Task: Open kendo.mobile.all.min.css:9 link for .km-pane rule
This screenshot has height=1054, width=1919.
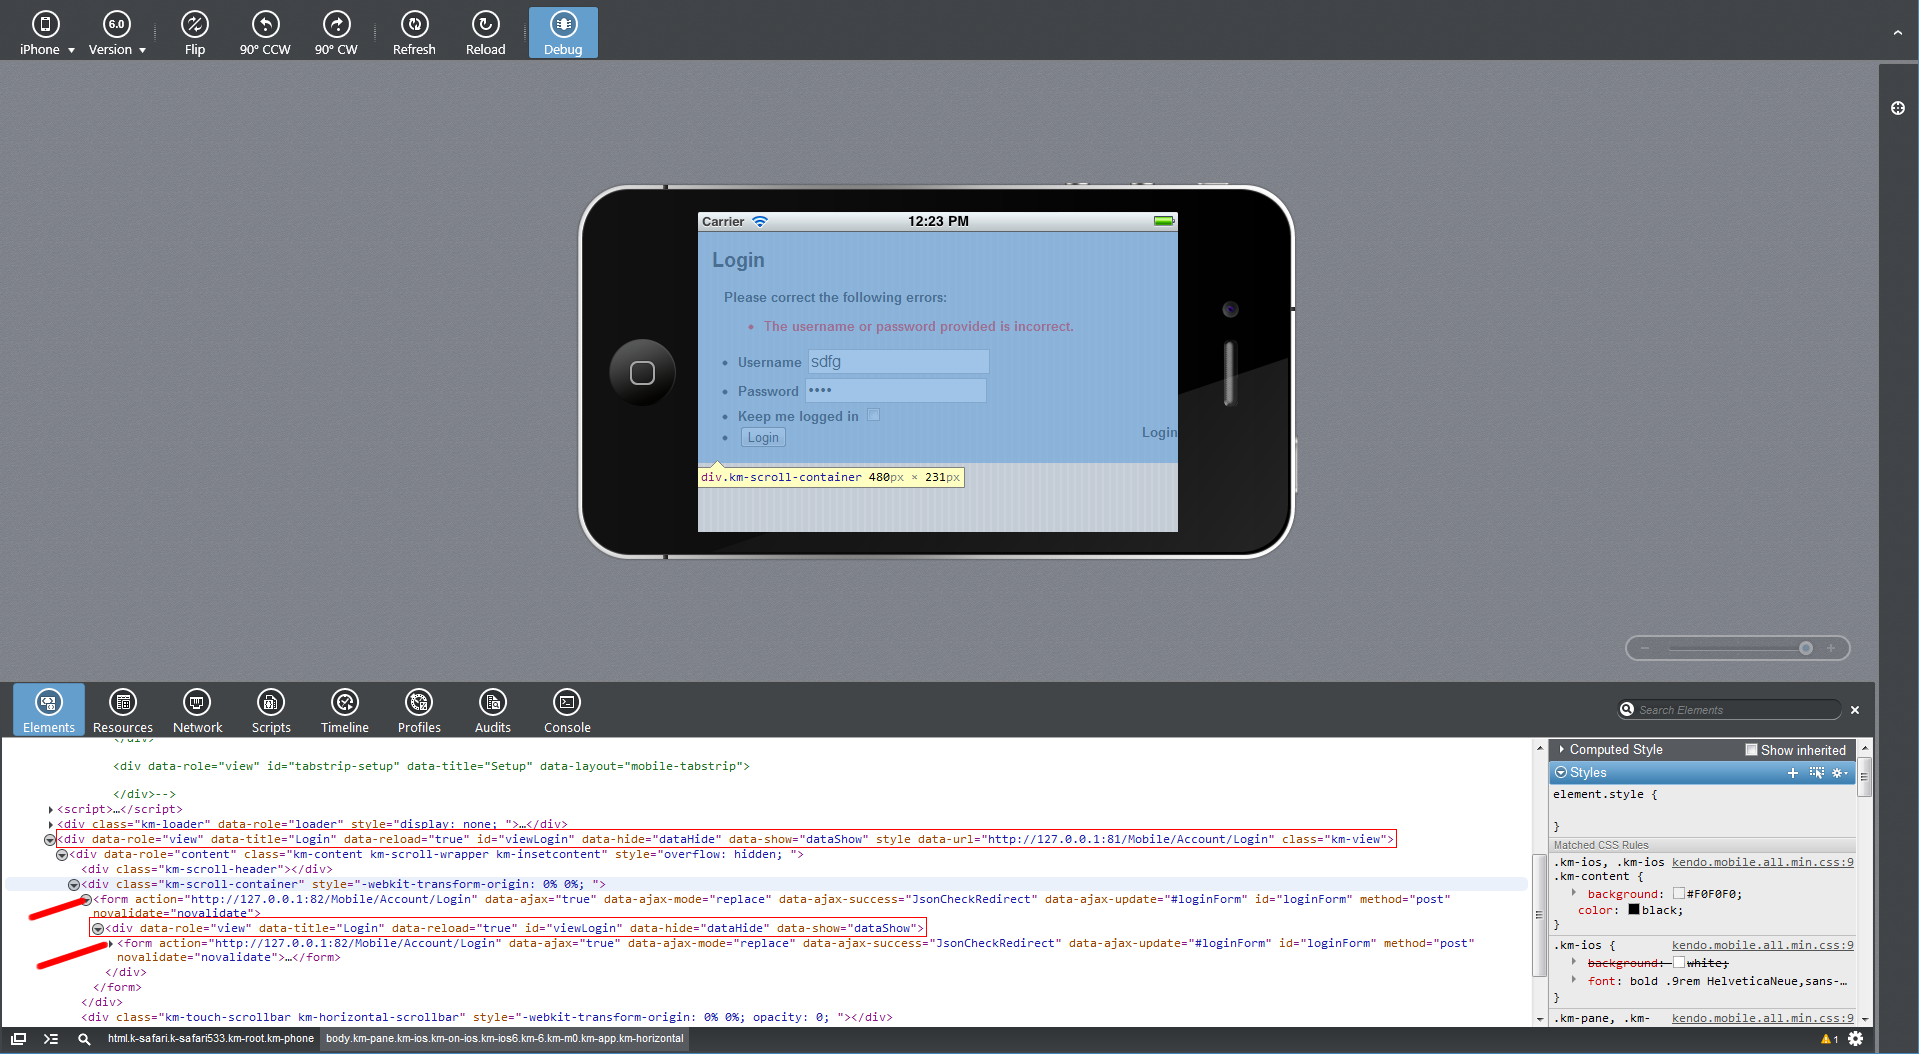Action: tap(1762, 1018)
